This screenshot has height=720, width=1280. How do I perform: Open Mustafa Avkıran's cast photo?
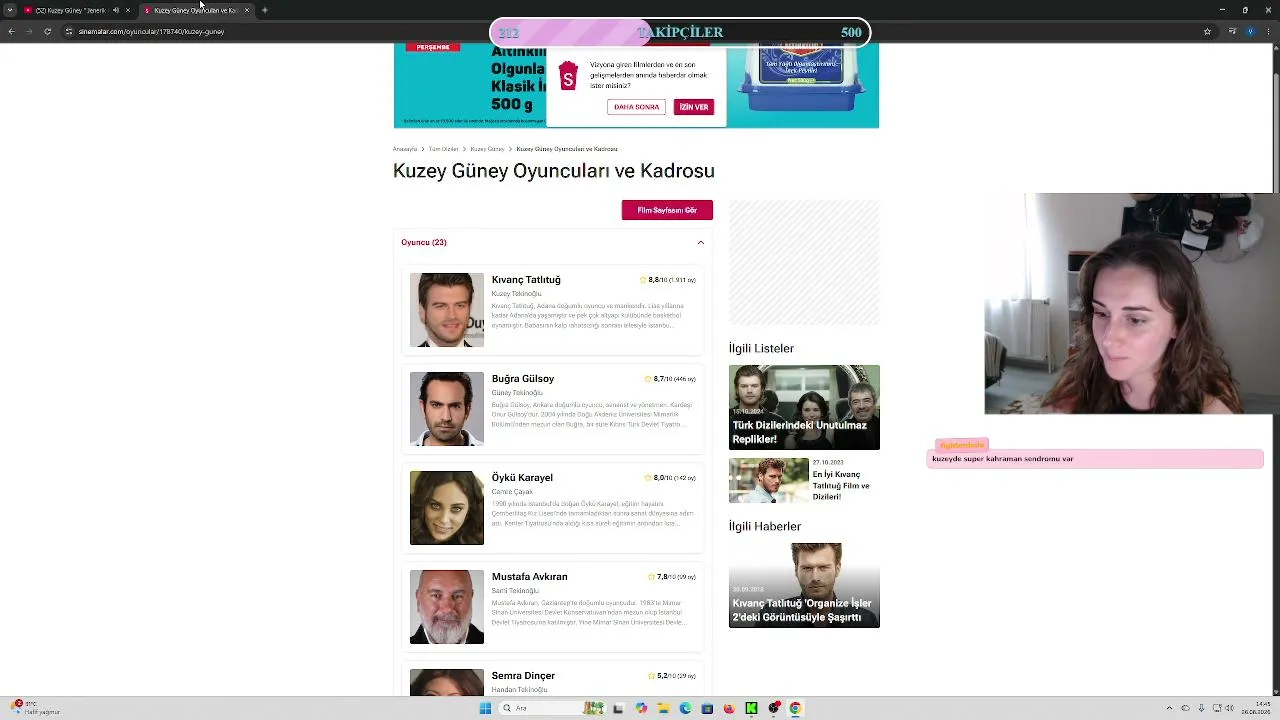click(x=447, y=607)
